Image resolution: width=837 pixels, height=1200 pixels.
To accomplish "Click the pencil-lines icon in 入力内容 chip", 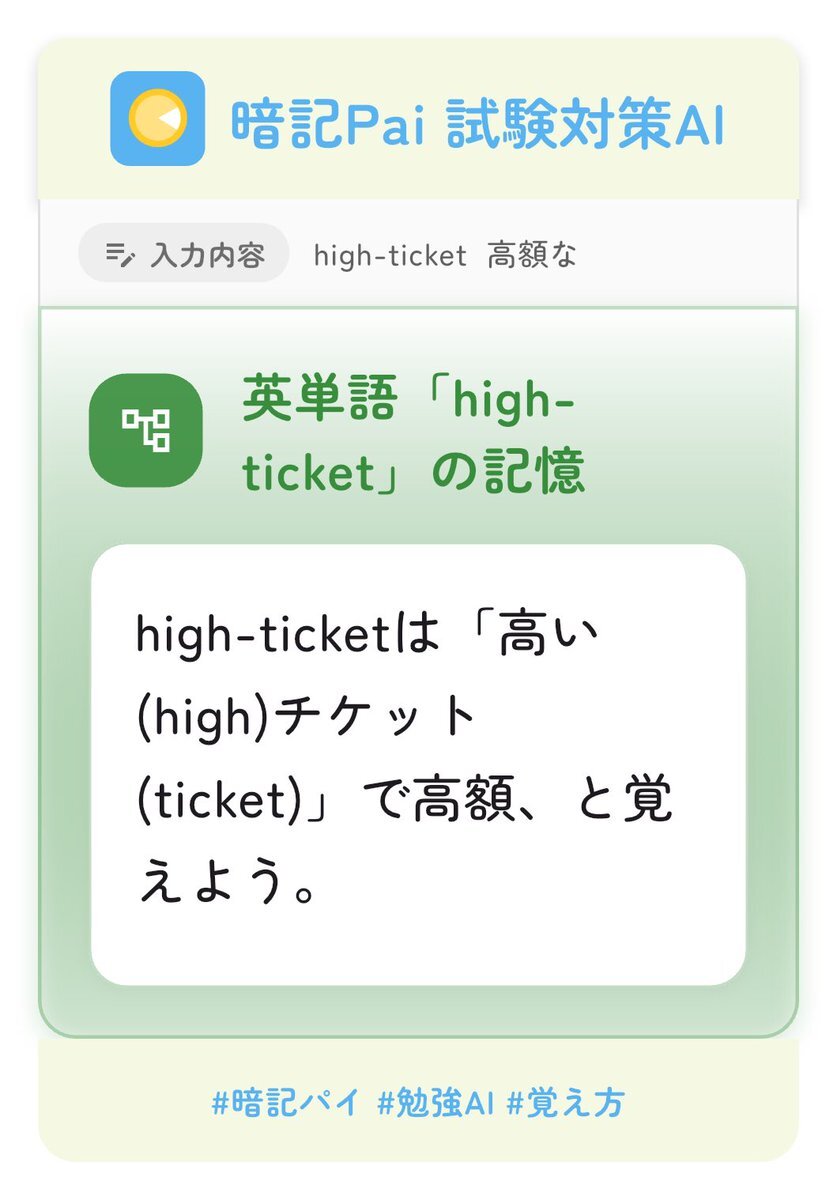I will point(119,256).
